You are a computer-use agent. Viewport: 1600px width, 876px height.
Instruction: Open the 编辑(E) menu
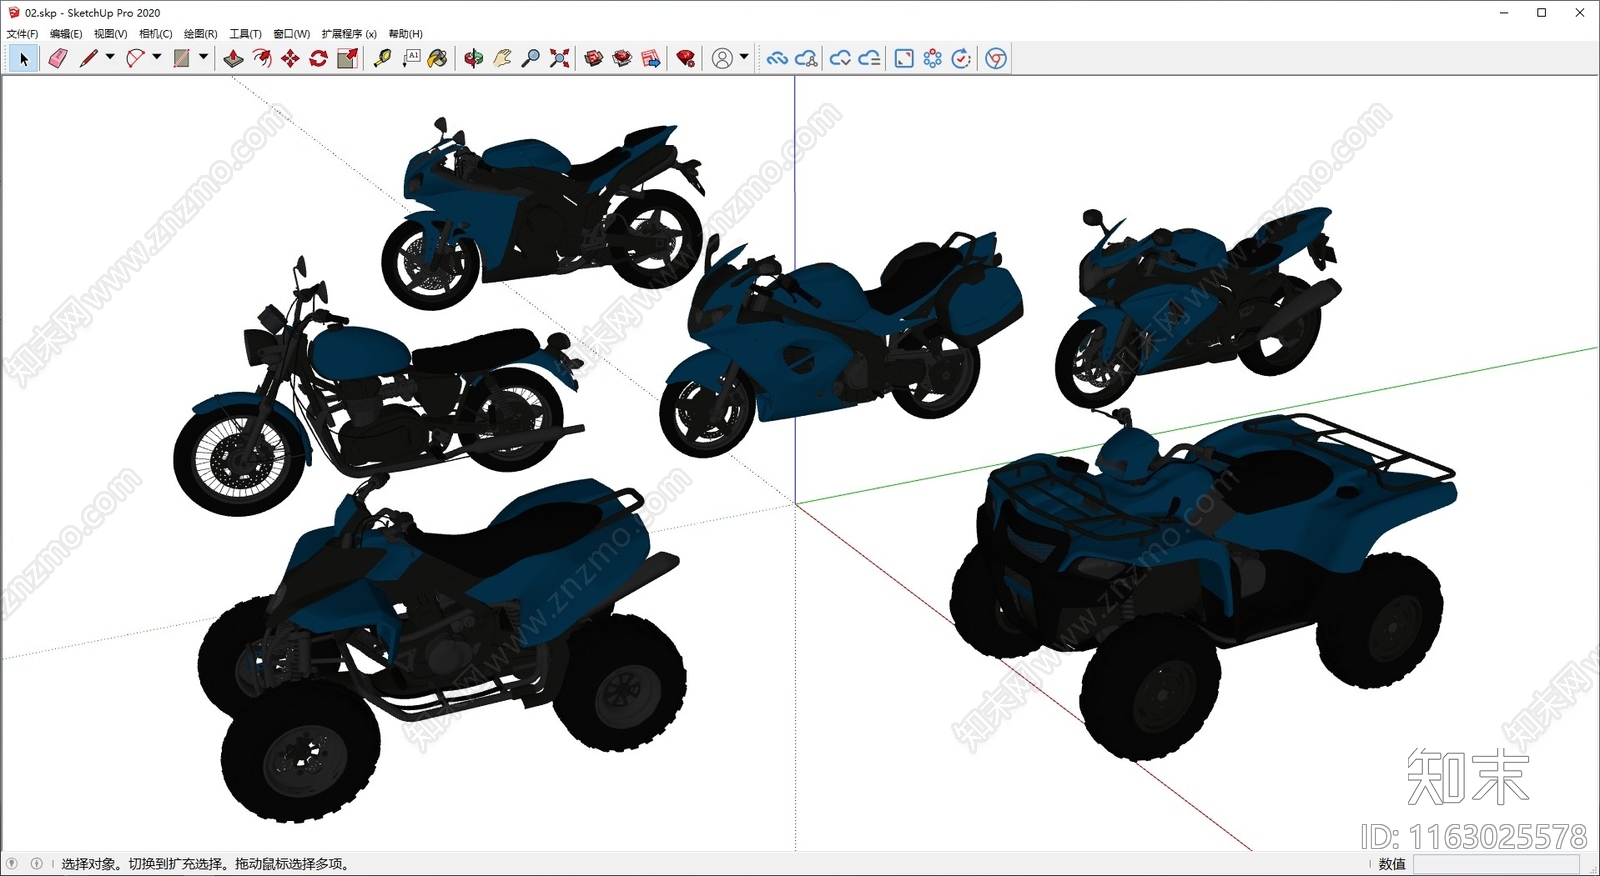pos(66,34)
